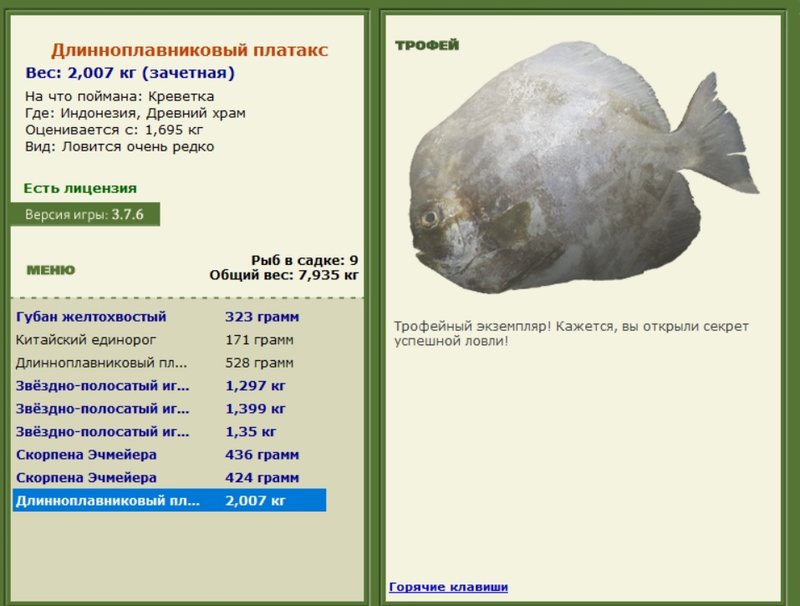Click the Трофейный экземпляр description text
Viewport: 800px width, 606px height.
pyautogui.click(x=571, y=333)
